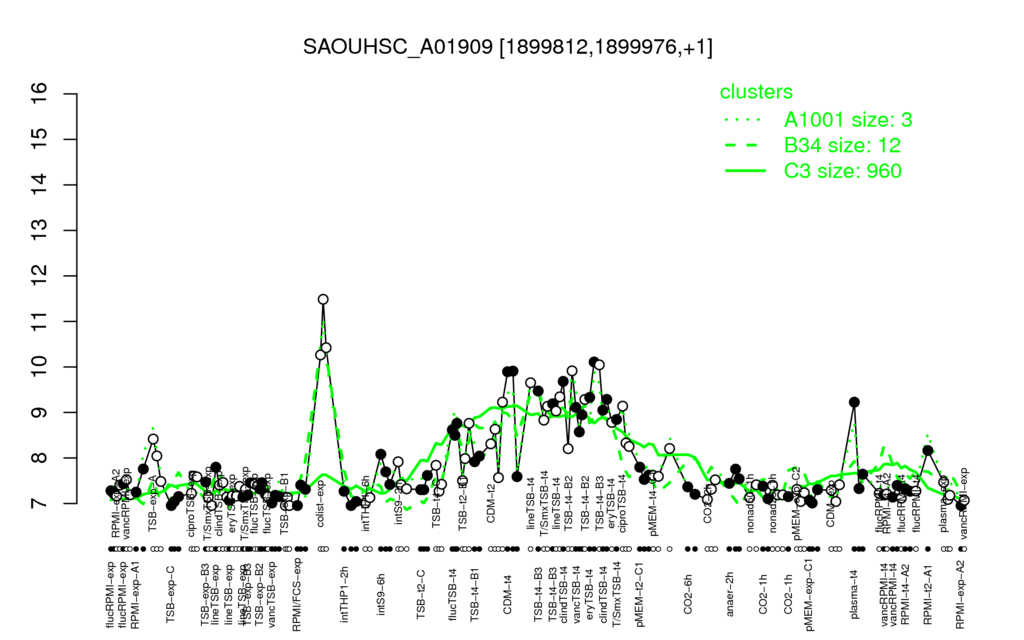Click the 'CDM-t2' axis label
1024x640 pixels.
491,503
